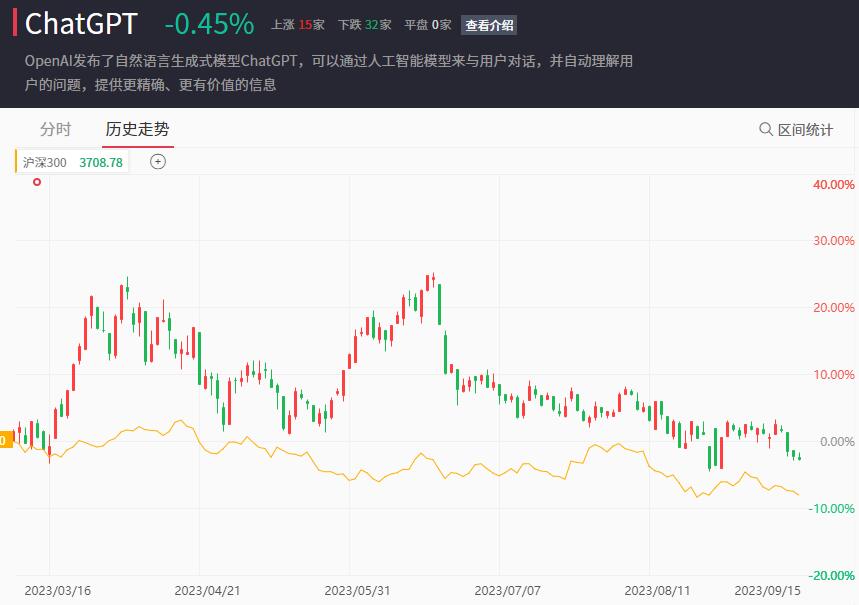Click the 2023/09/15 date marker
Image resolution: width=859 pixels, height=605 pixels.
click(768, 591)
